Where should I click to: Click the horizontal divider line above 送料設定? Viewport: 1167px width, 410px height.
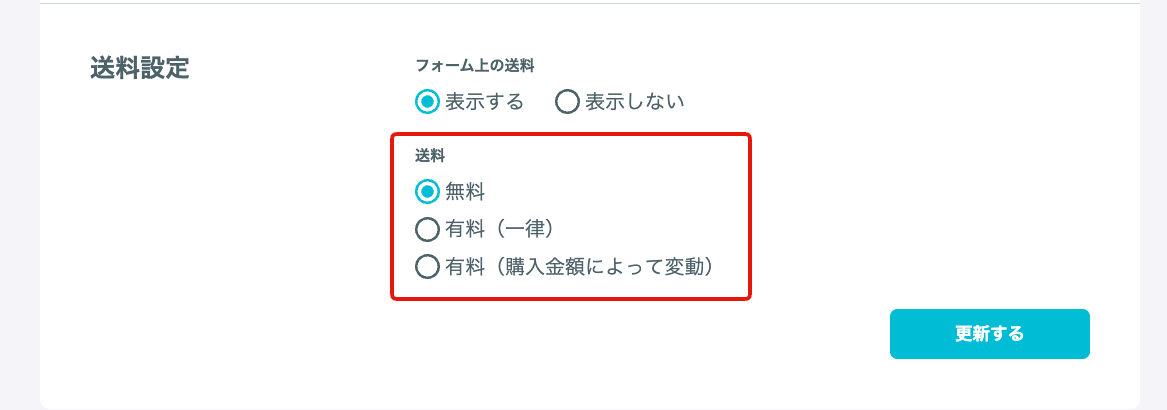589,4
